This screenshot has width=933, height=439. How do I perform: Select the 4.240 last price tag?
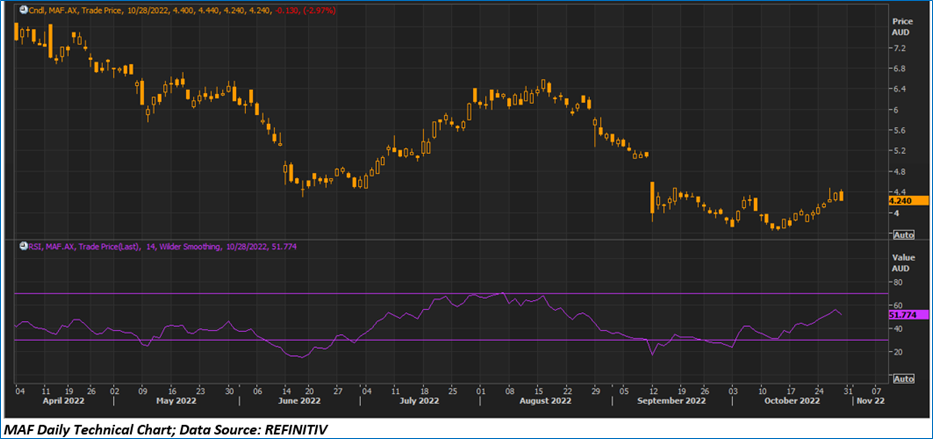click(908, 200)
